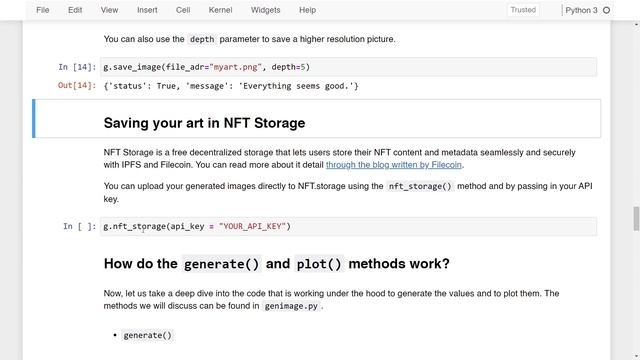Image resolution: width=640 pixels, height=360 pixels.
Task: Select the In [14] cell prompt
Action: point(77,67)
